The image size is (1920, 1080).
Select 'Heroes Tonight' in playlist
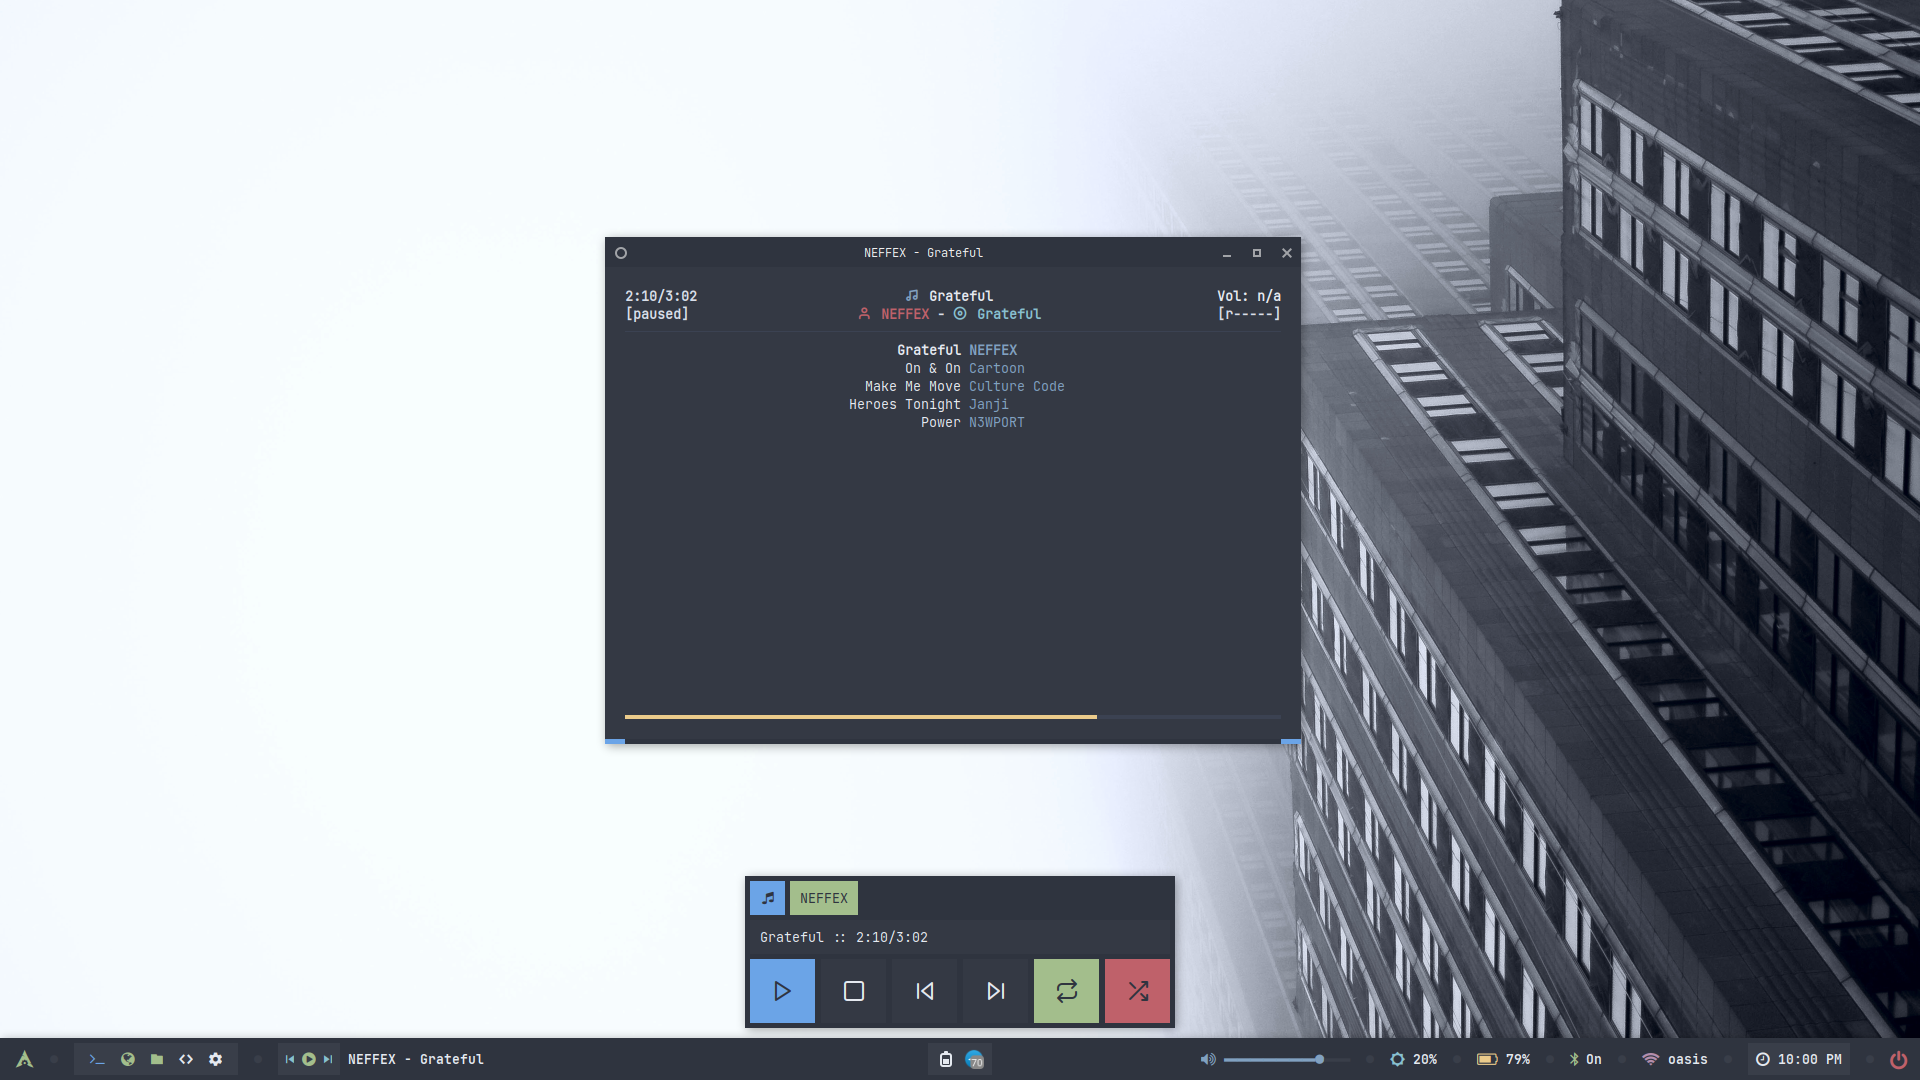pyautogui.click(x=904, y=405)
